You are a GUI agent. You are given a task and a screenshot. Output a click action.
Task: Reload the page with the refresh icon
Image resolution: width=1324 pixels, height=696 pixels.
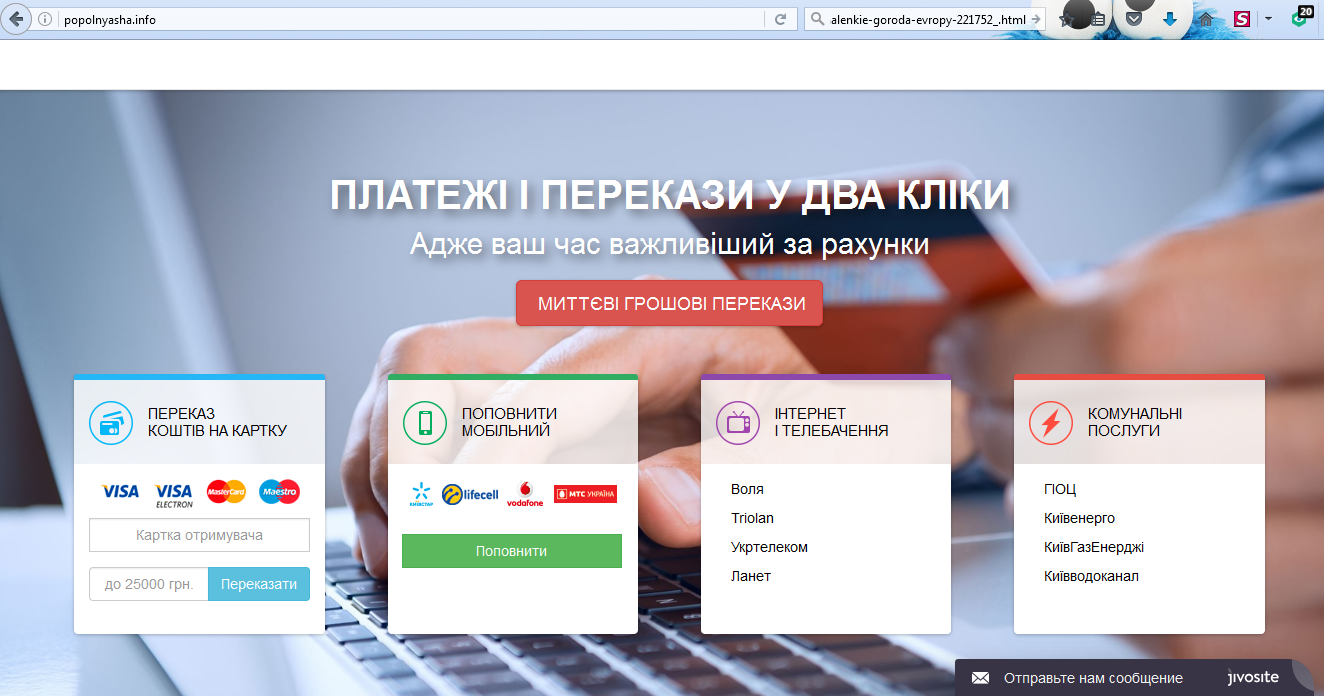780,19
